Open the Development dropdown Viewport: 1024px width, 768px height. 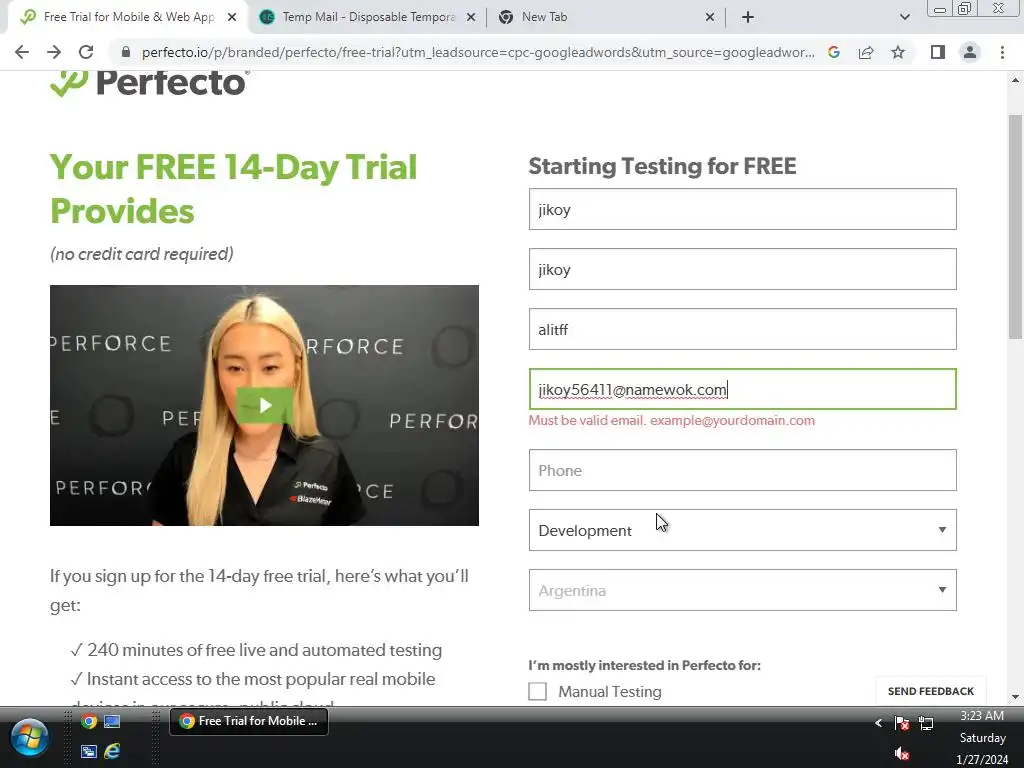tap(743, 530)
